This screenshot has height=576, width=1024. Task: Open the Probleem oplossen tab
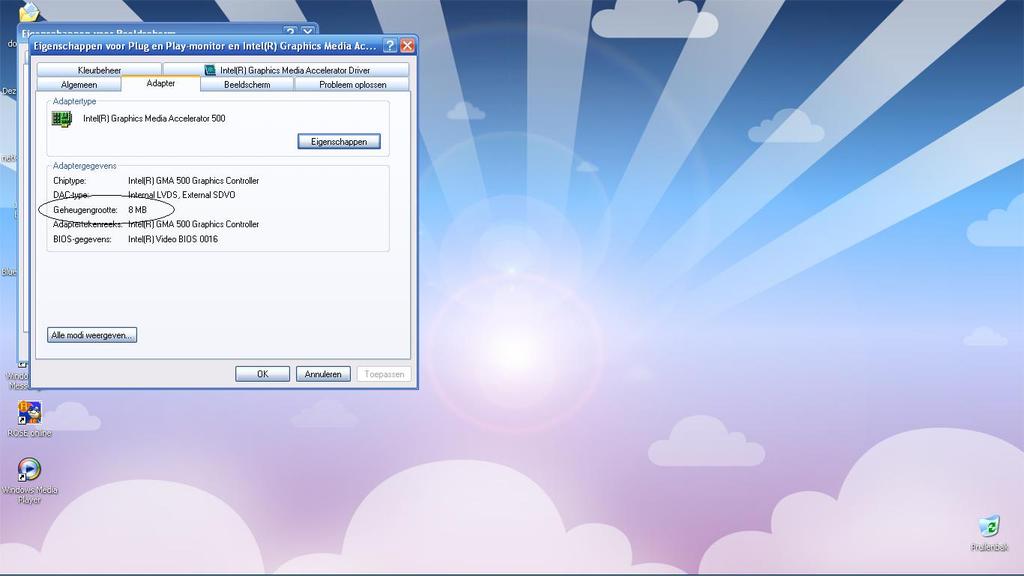[x=352, y=85]
